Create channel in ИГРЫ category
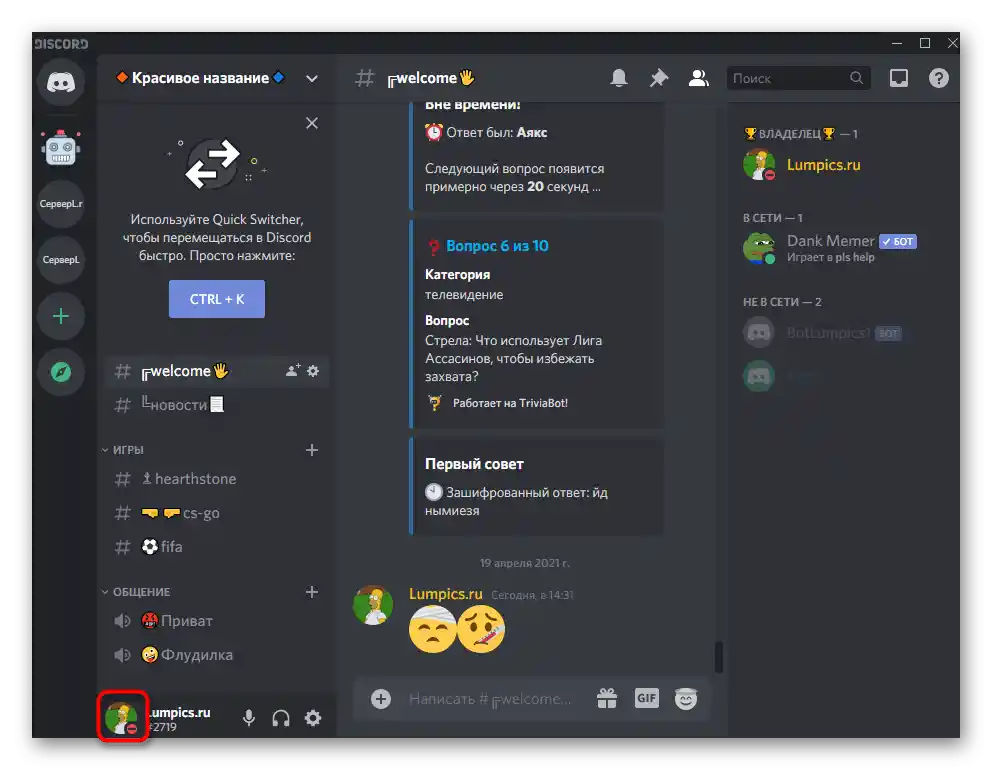 pyautogui.click(x=311, y=450)
